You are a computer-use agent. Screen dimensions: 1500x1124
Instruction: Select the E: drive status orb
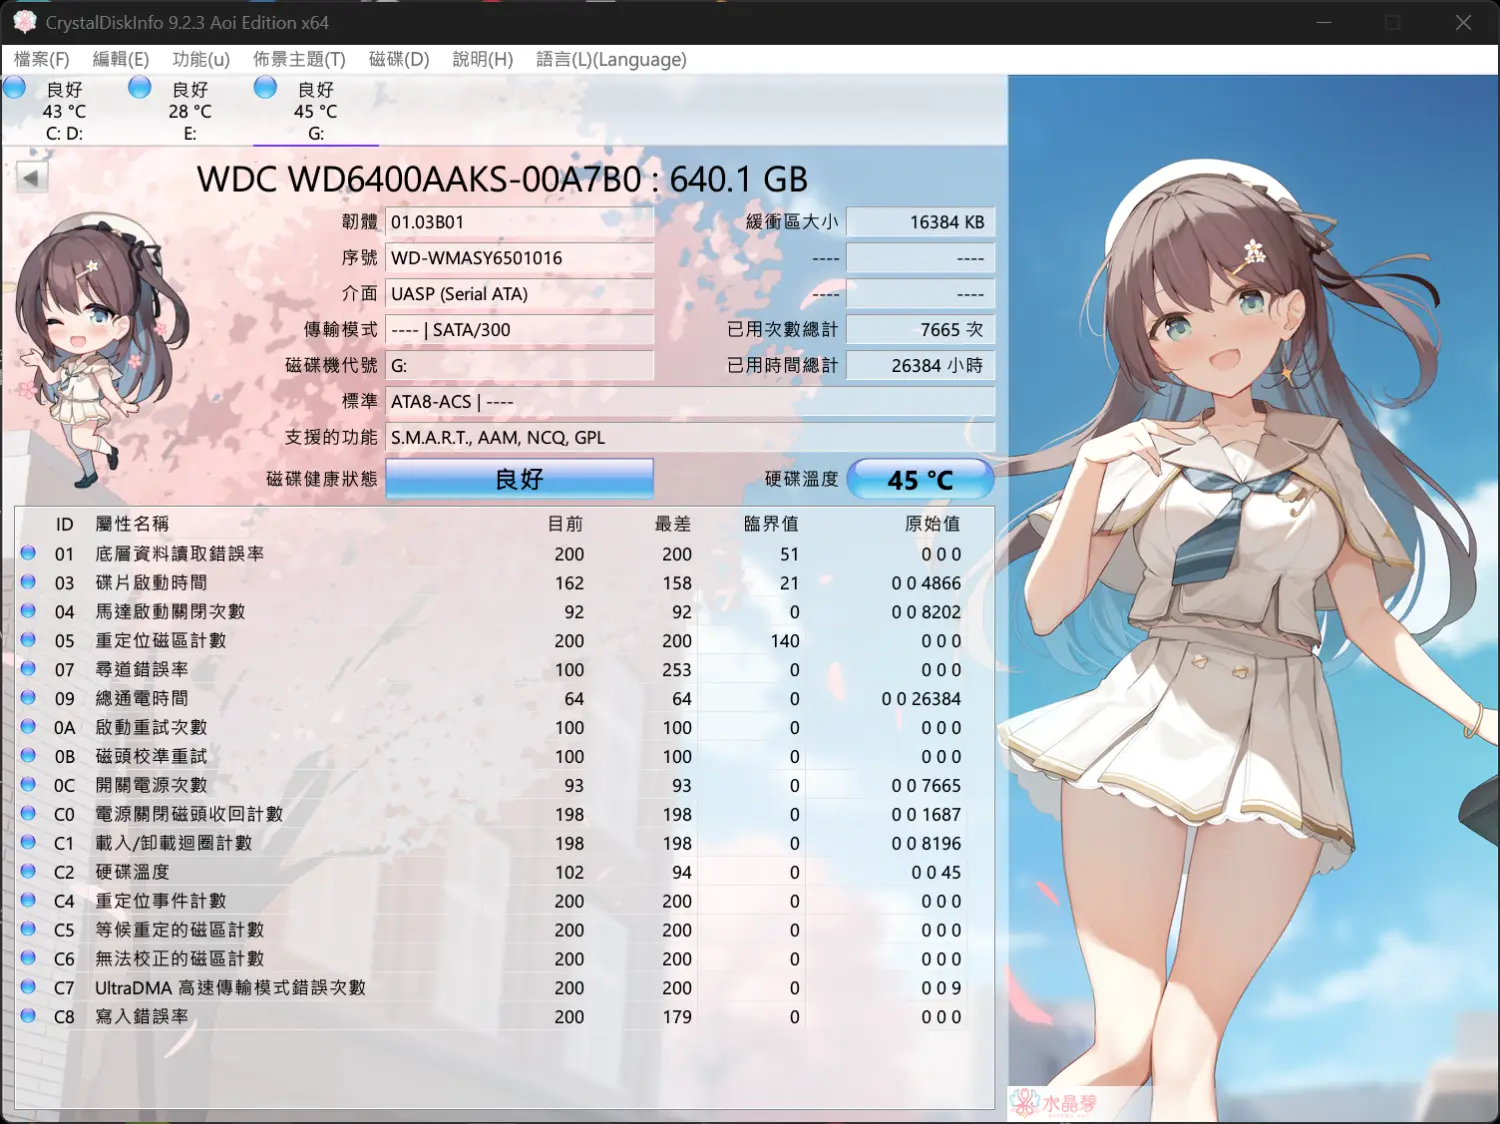tap(140, 88)
